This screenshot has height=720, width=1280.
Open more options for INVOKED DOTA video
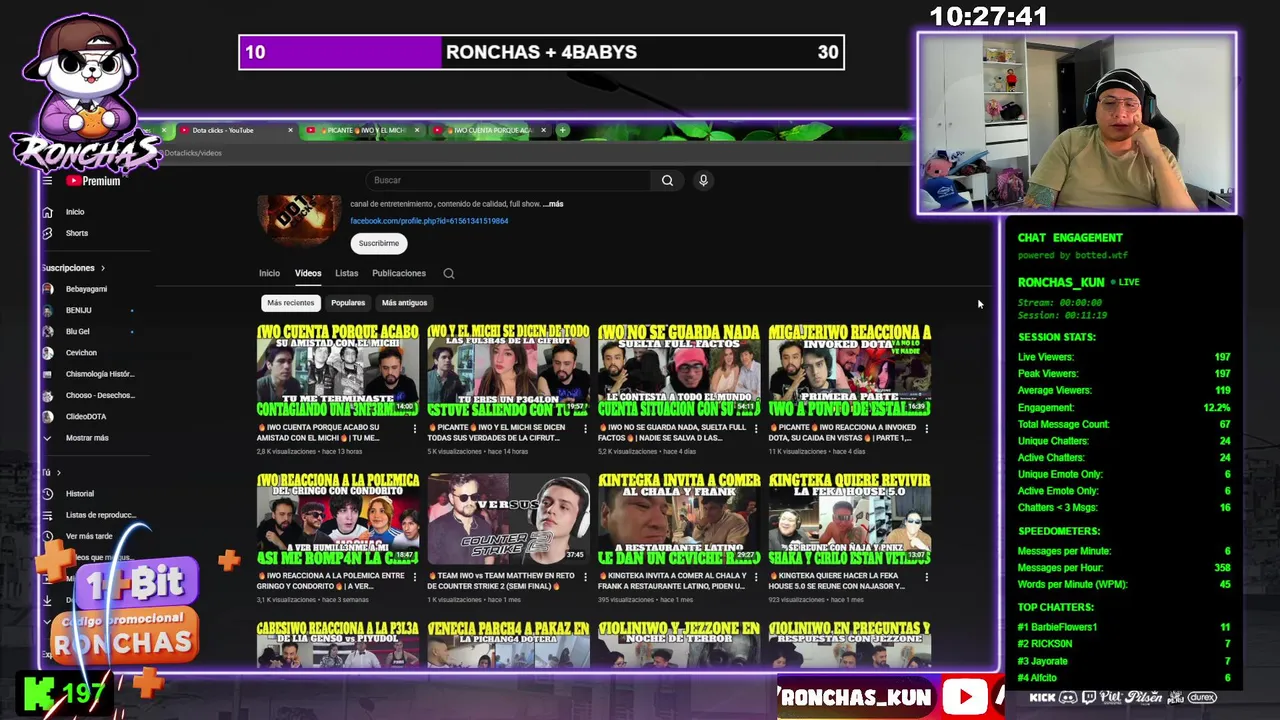click(x=926, y=429)
